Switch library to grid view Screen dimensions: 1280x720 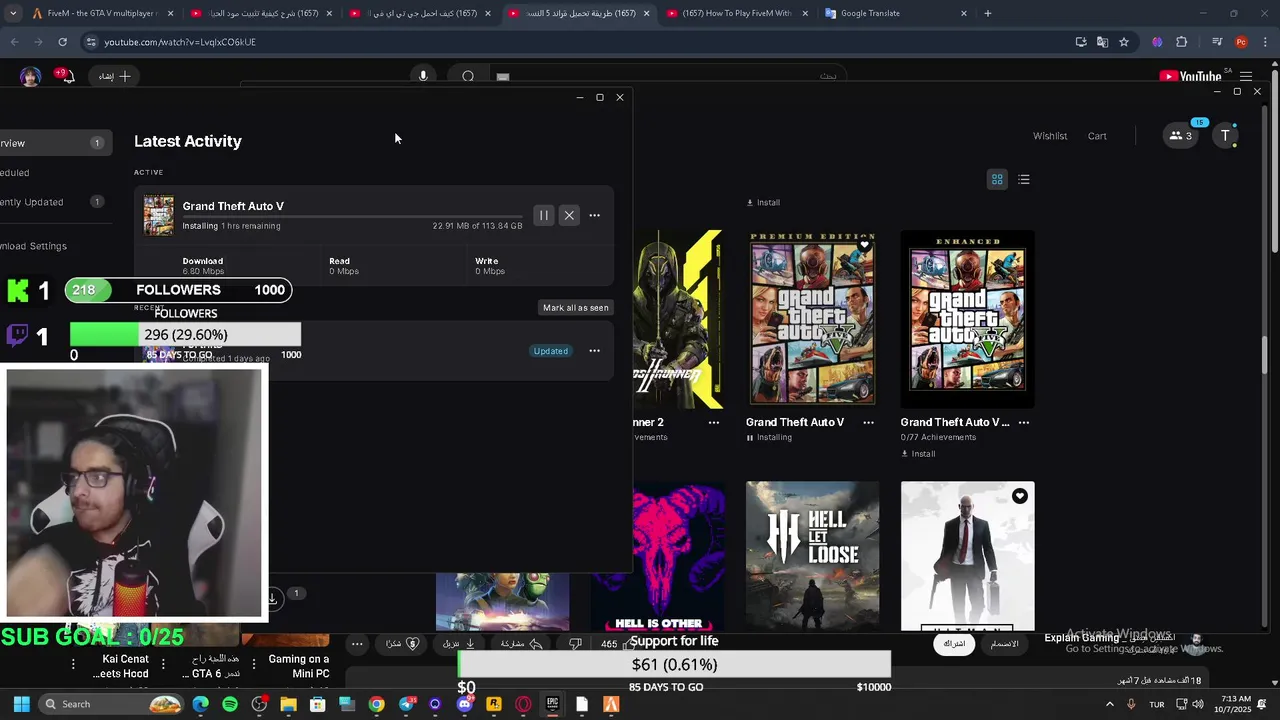(997, 179)
